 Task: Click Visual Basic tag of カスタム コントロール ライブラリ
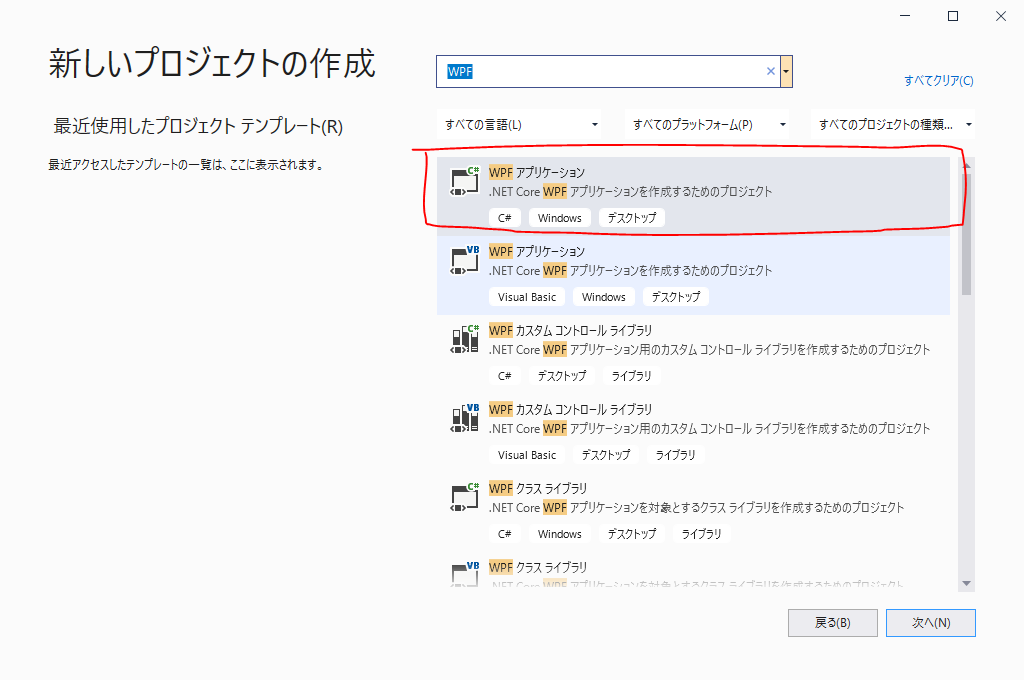(527, 455)
